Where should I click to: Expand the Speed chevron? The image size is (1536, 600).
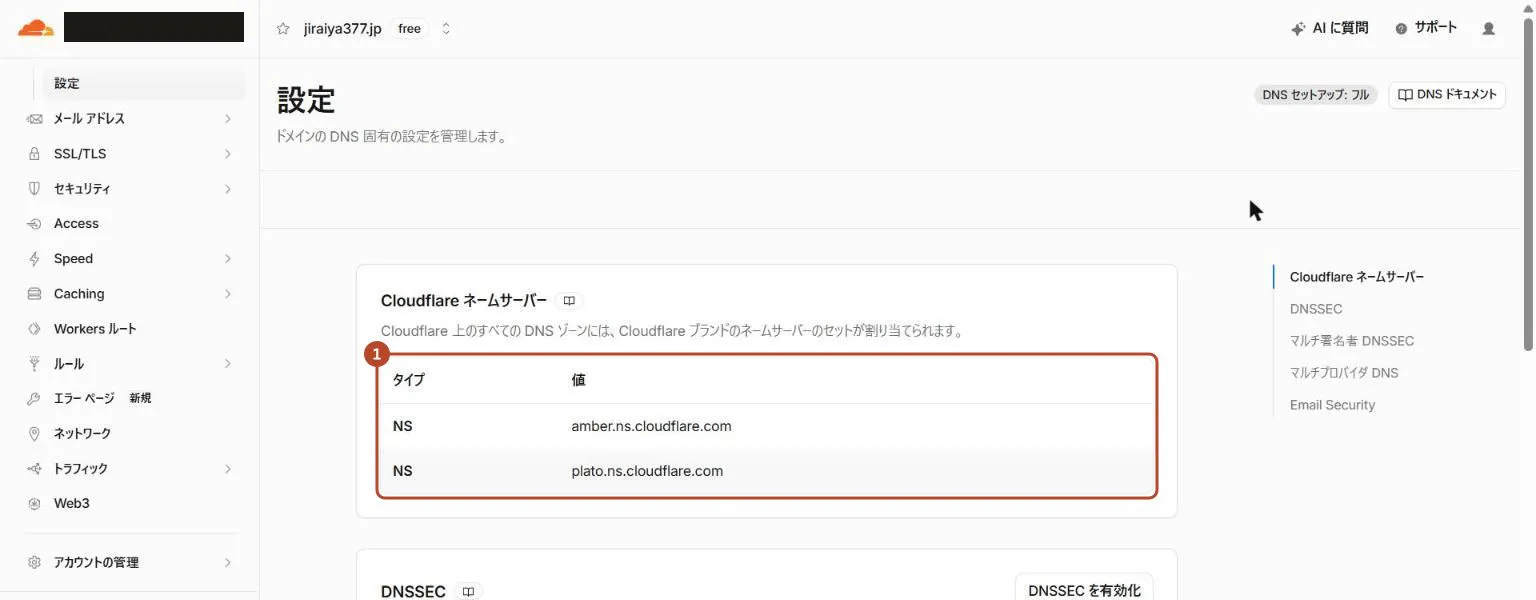click(228, 259)
